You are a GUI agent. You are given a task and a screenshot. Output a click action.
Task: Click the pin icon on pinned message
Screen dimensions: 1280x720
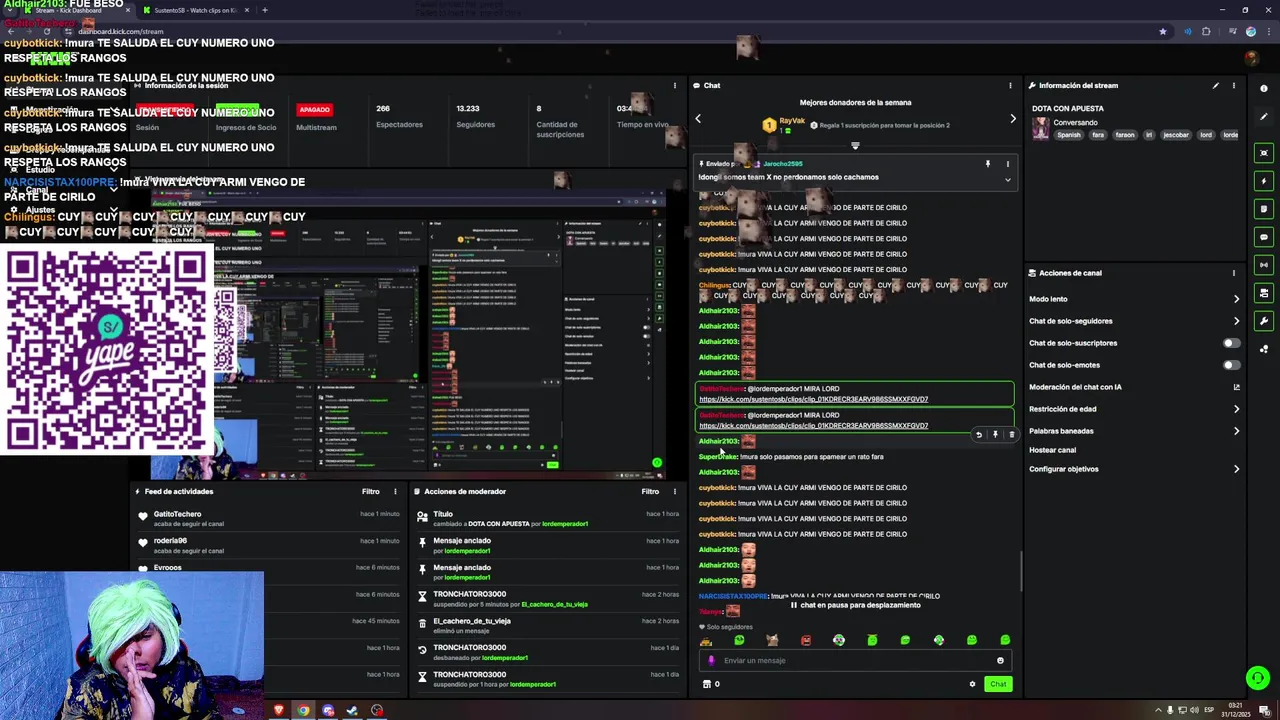987,163
